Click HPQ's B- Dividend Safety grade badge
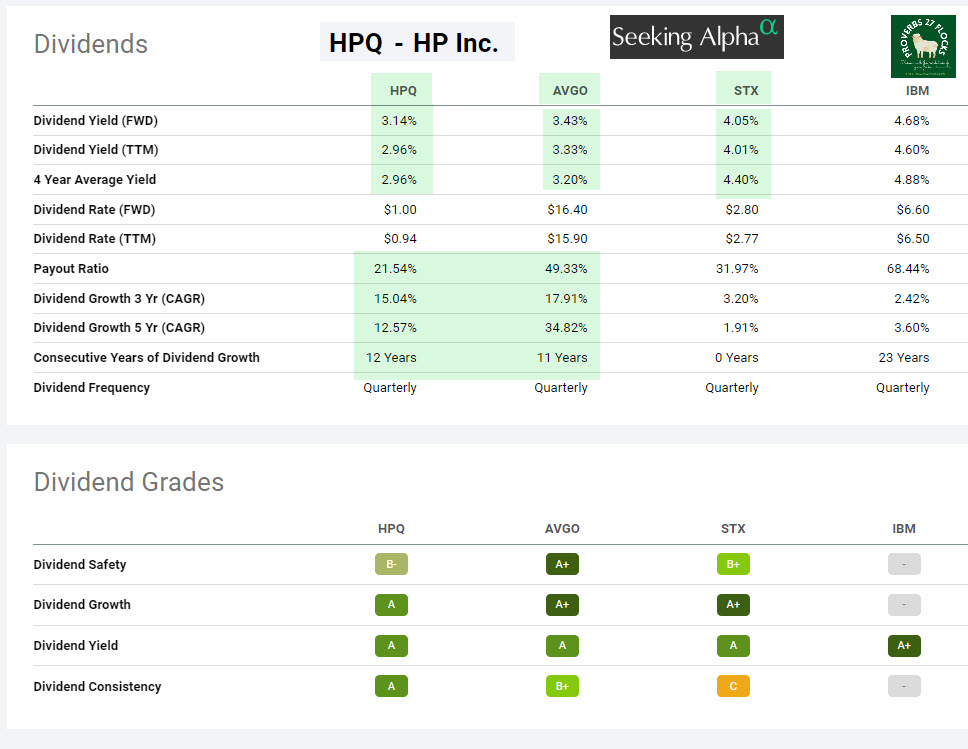The height and width of the screenshot is (749, 968). (x=391, y=564)
